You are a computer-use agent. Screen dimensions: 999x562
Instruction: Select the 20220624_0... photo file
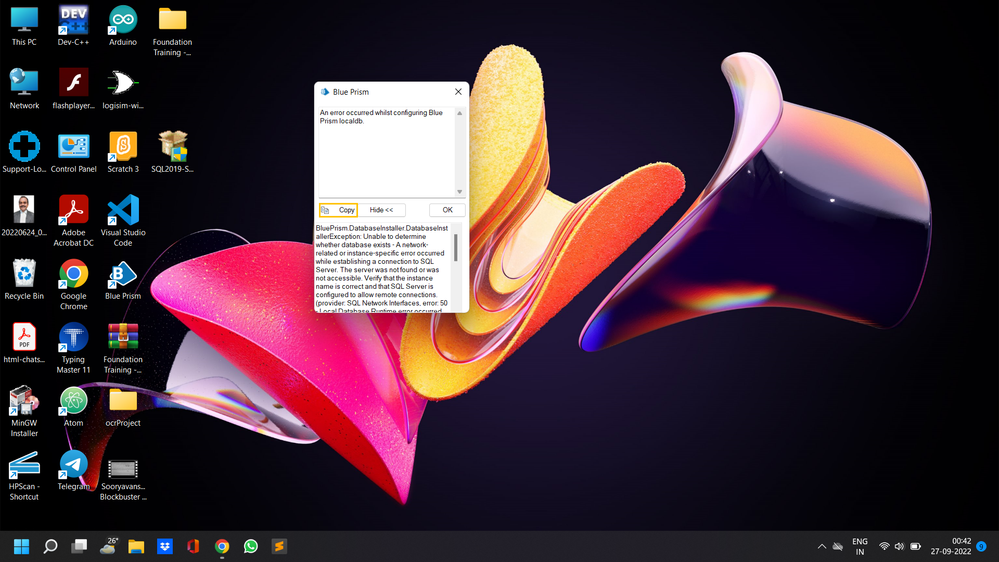pos(24,216)
